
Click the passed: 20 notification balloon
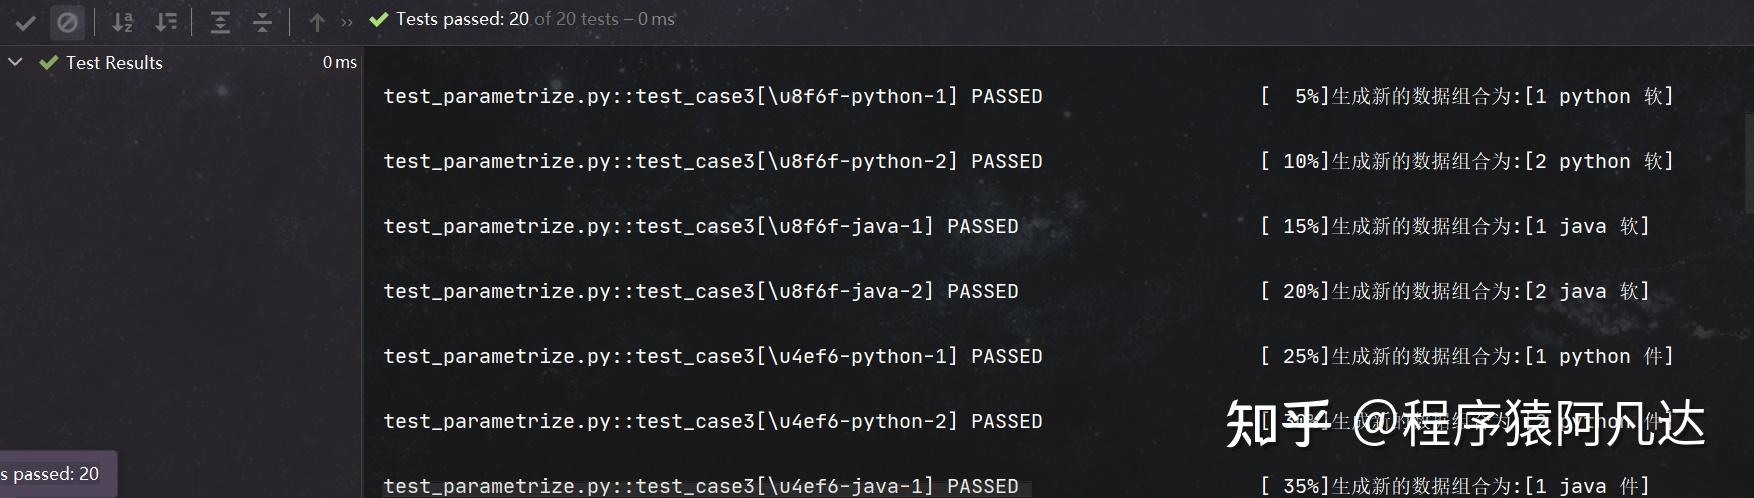point(56,474)
